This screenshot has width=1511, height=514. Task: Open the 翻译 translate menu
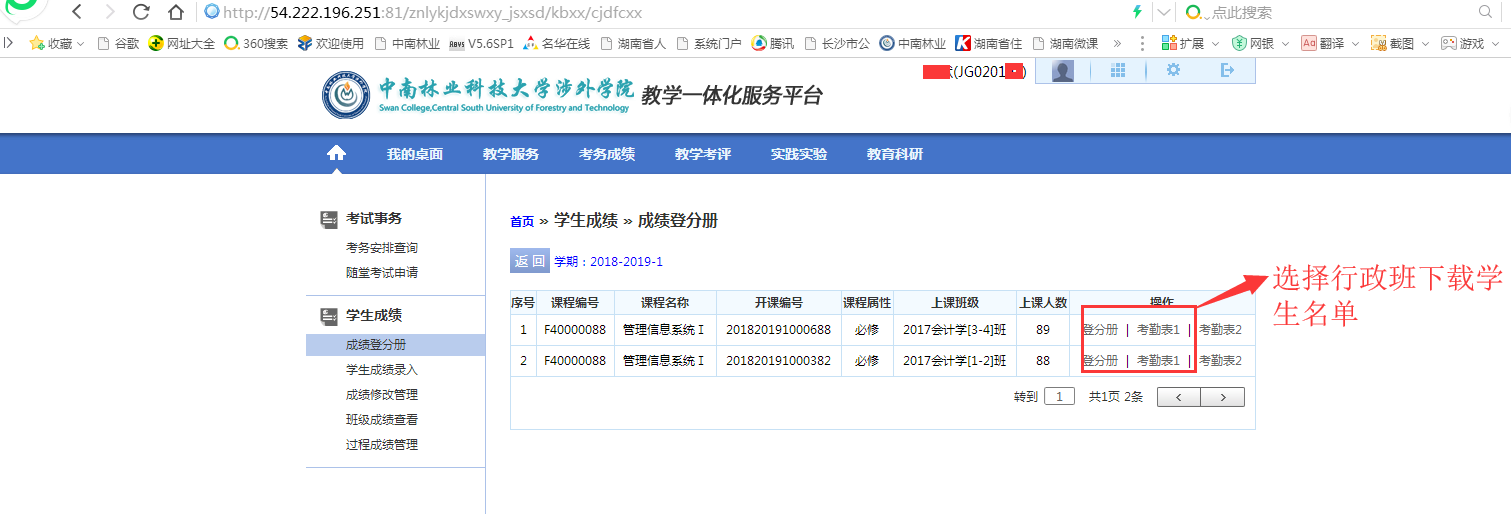(x=1330, y=43)
